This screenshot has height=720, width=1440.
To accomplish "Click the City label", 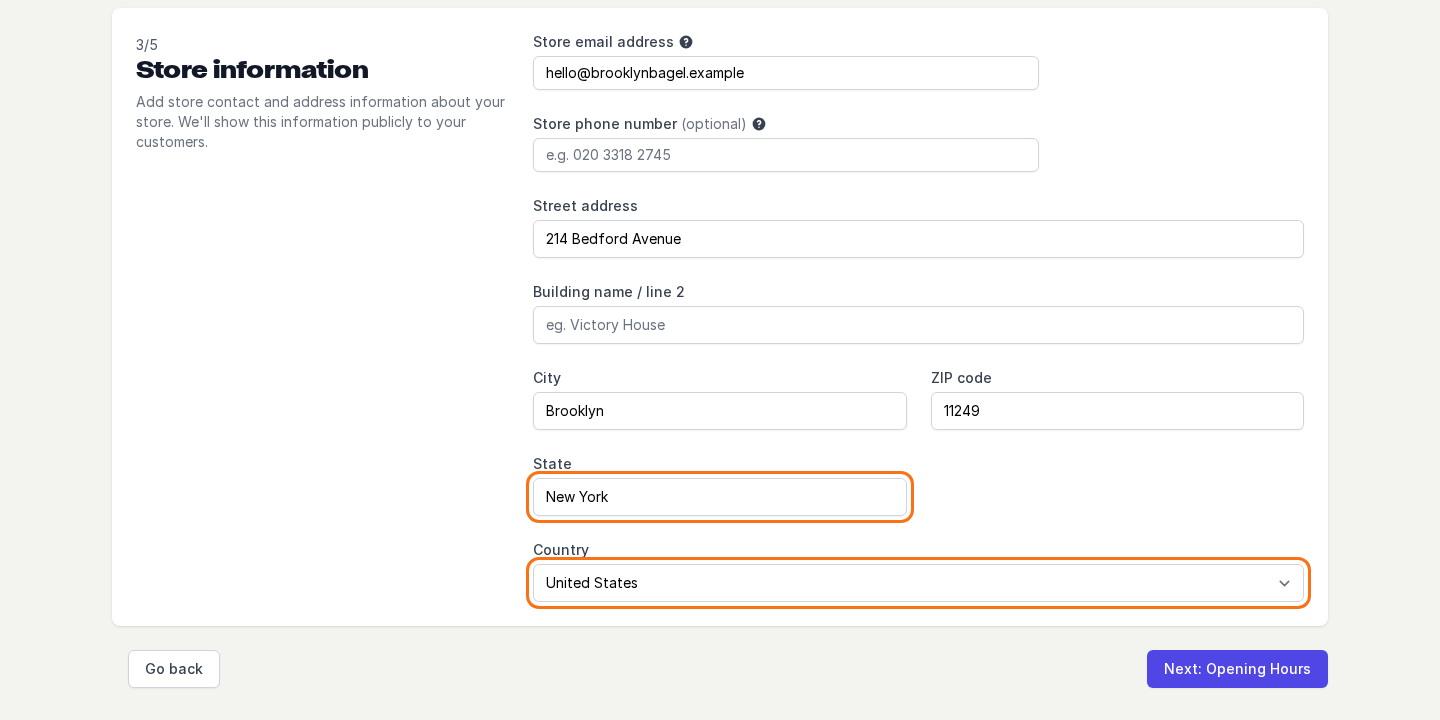I will click(x=547, y=378).
